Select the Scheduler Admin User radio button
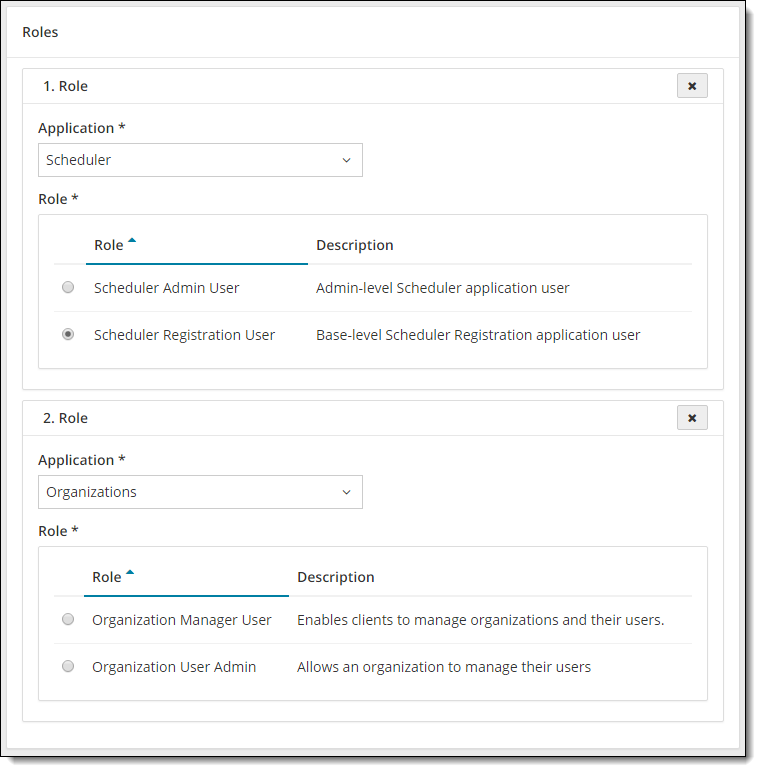Image resolution: width=761 pixels, height=772 pixels. pos(68,287)
